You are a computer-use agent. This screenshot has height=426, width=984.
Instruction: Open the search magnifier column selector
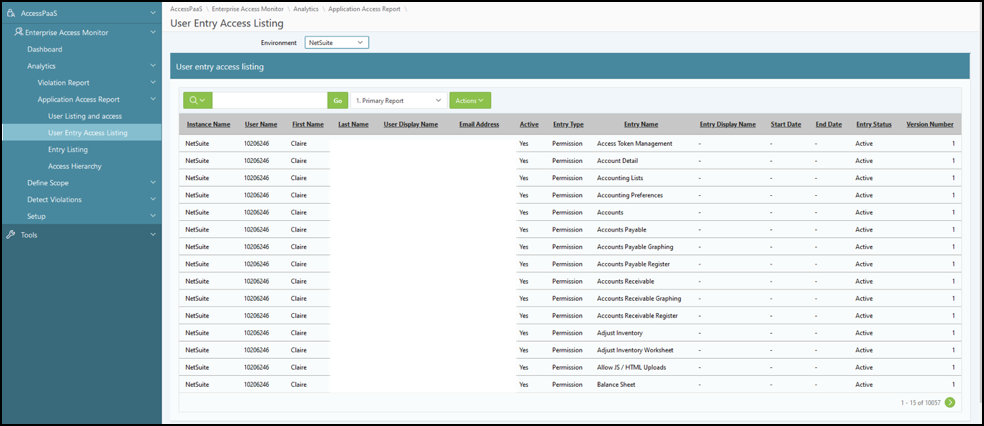tap(197, 100)
